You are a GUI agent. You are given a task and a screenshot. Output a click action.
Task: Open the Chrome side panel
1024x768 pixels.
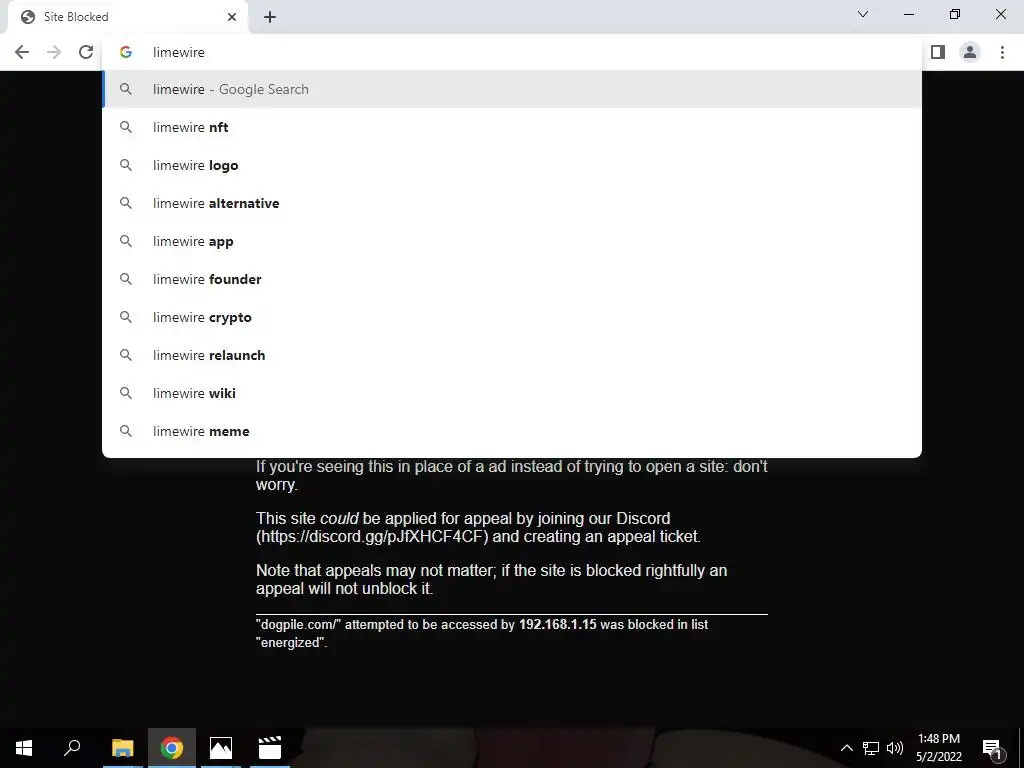(938, 52)
